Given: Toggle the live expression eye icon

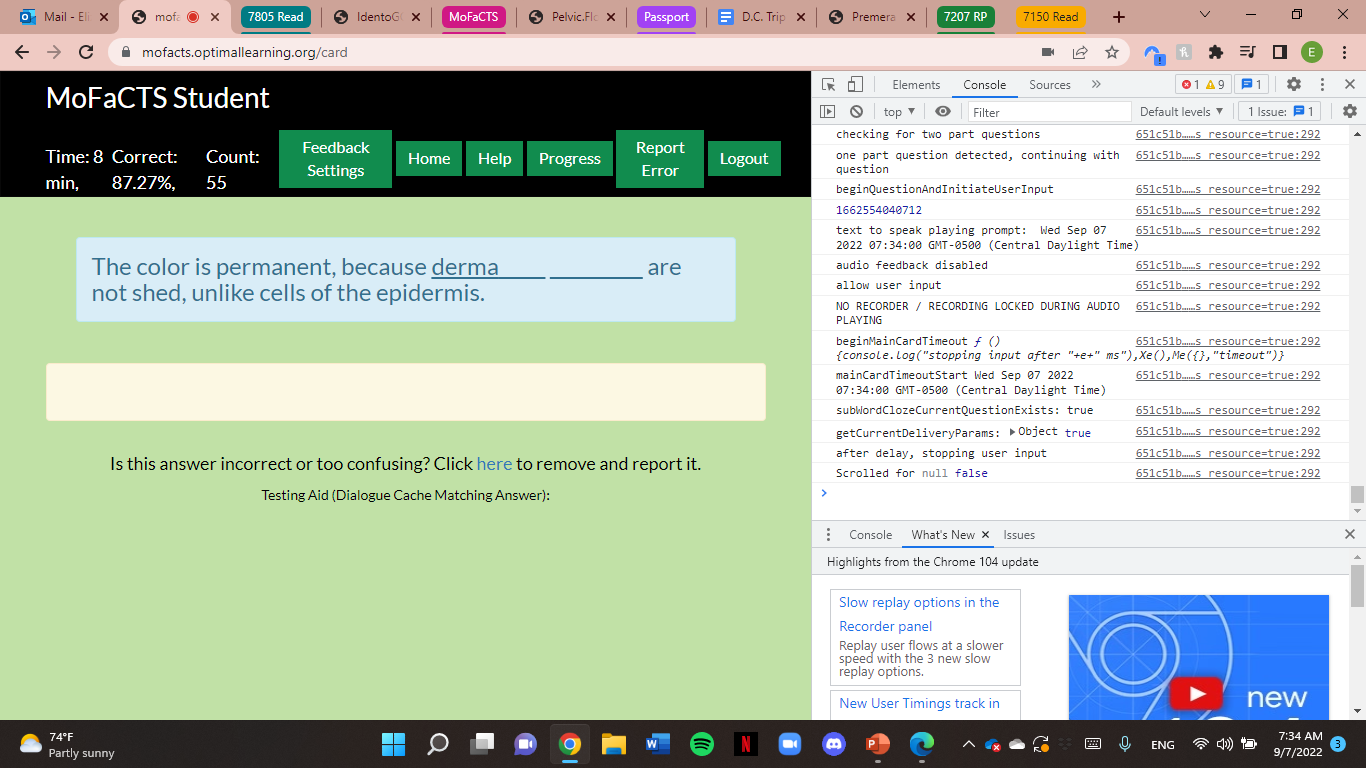Looking at the screenshot, I should (x=942, y=111).
